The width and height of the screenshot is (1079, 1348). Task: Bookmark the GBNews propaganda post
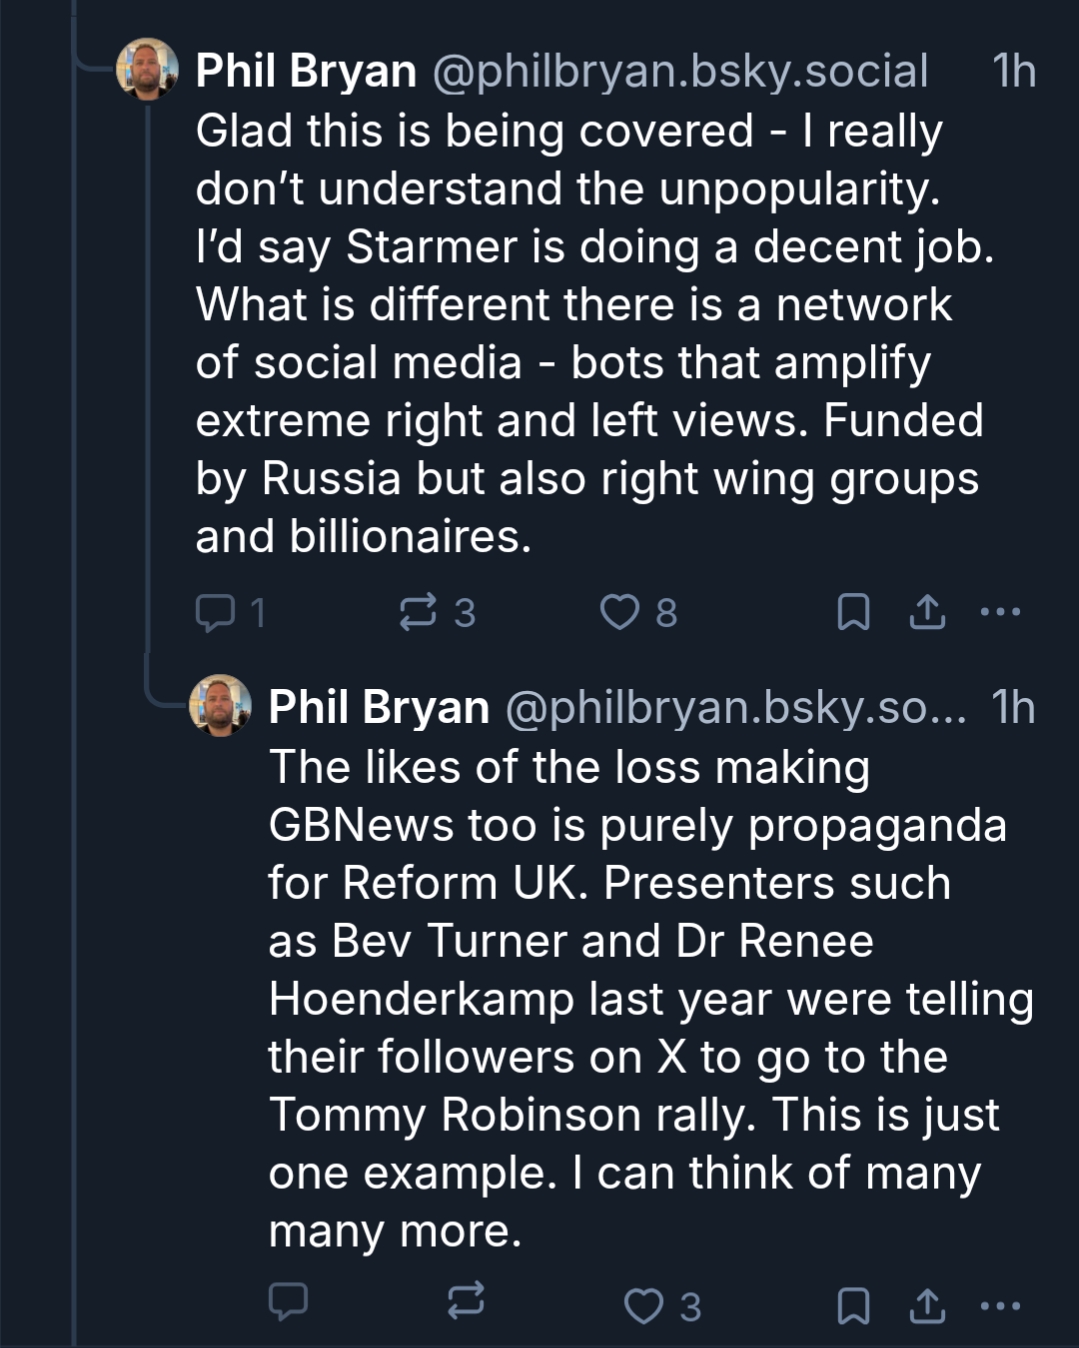pos(852,1306)
